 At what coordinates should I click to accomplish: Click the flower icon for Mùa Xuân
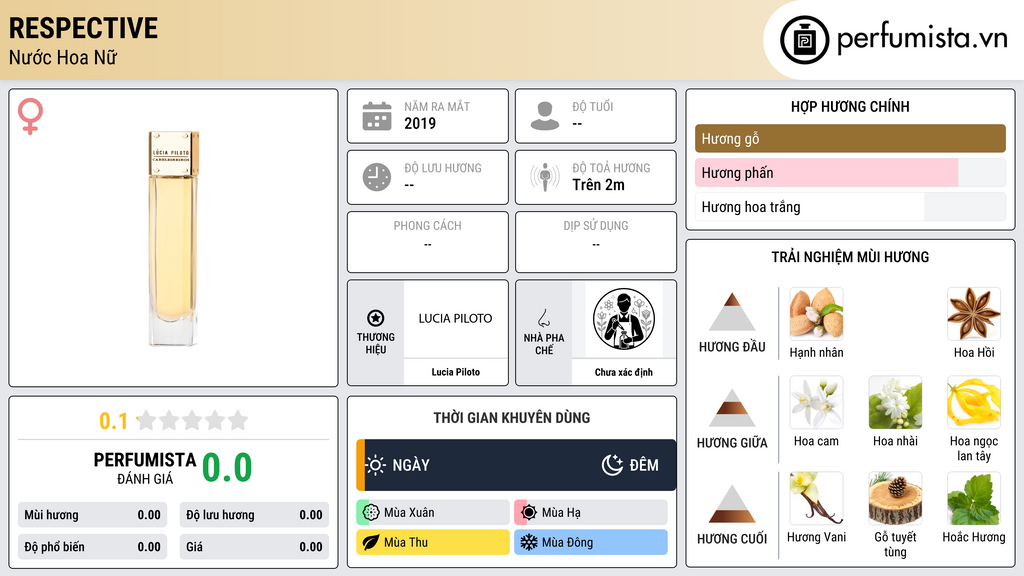tap(371, 513)
